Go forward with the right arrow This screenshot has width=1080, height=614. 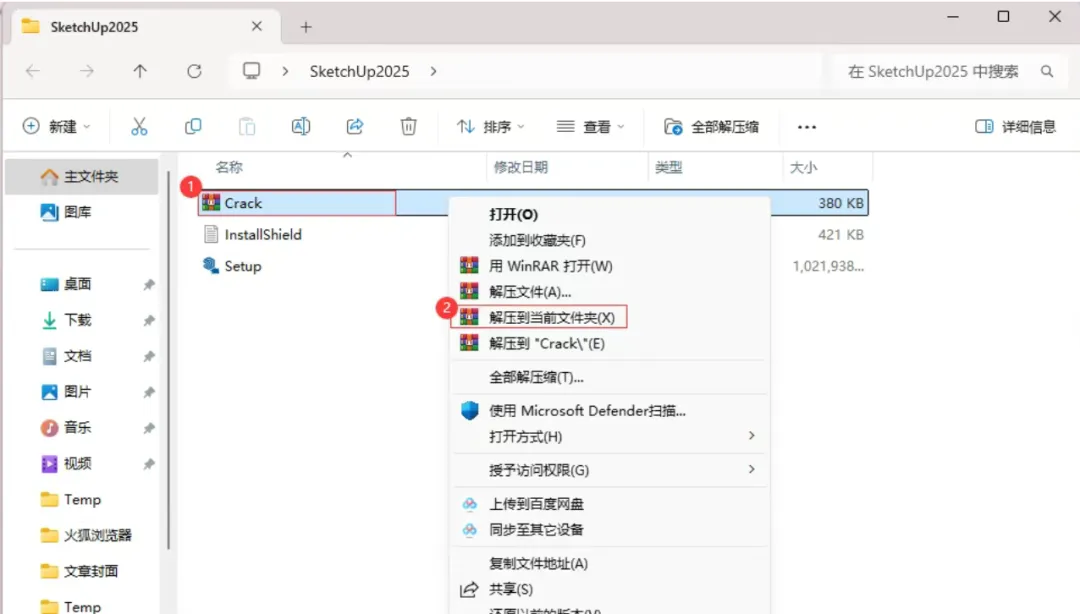coord(86,71)
